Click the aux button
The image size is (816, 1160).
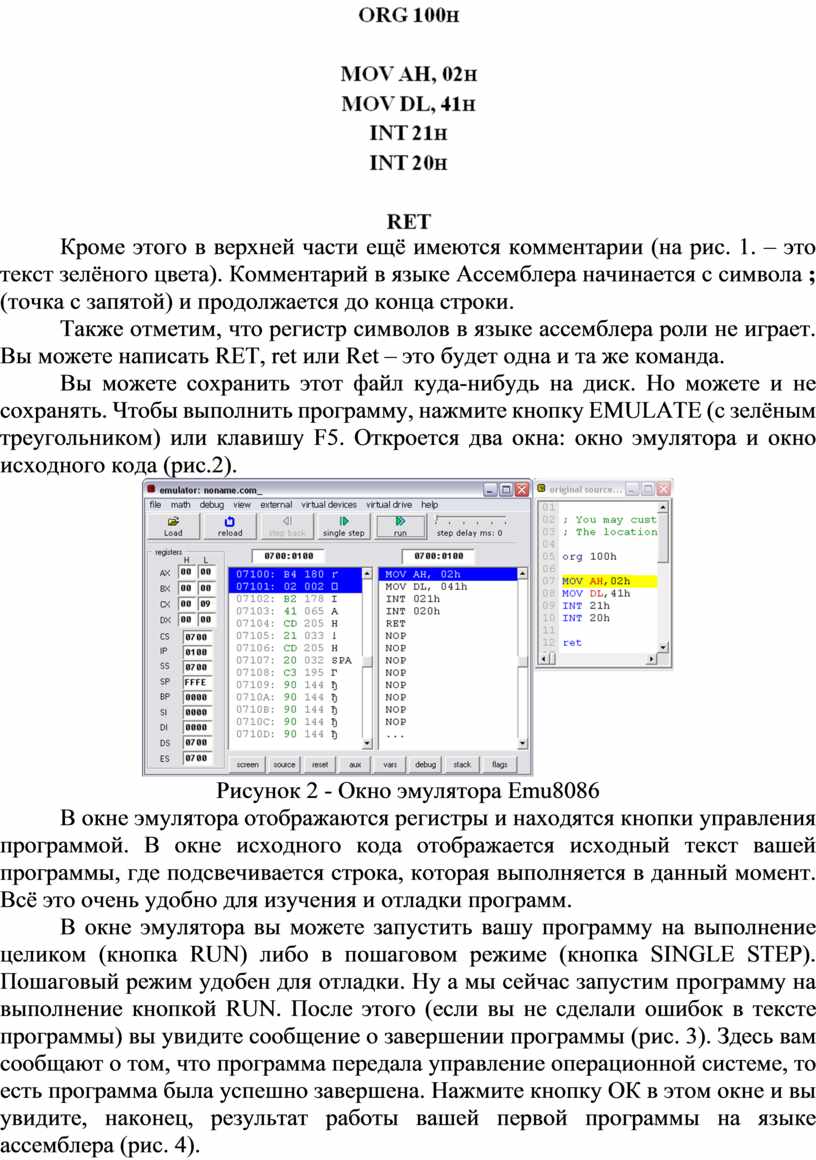point(355,764)
